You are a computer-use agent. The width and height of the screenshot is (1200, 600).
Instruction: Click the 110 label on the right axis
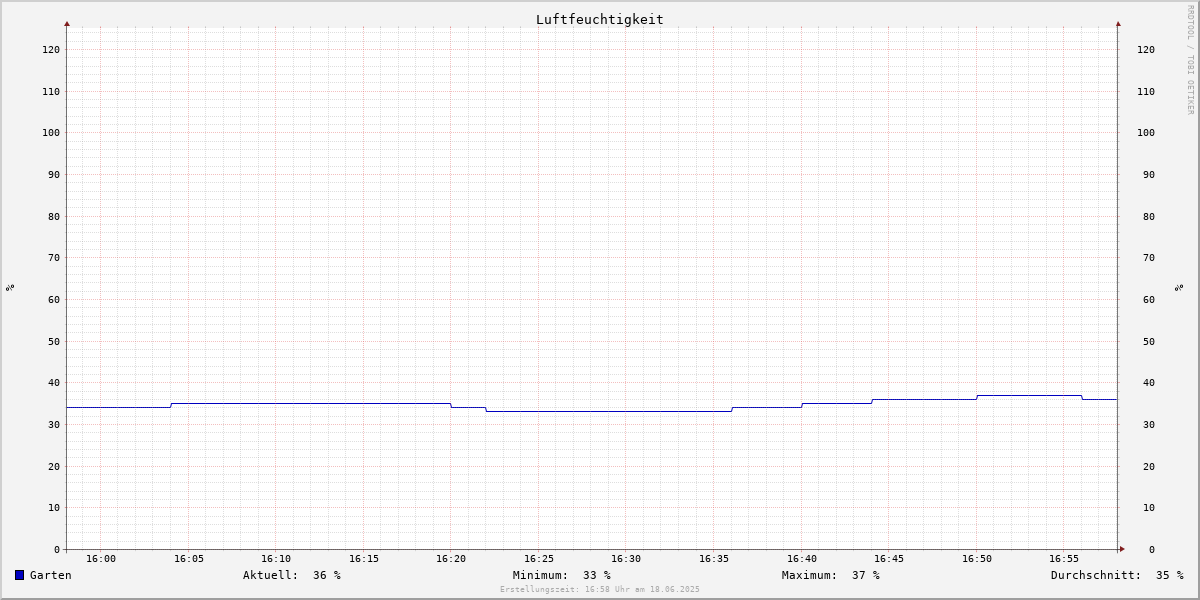[x=1146, y=91]
